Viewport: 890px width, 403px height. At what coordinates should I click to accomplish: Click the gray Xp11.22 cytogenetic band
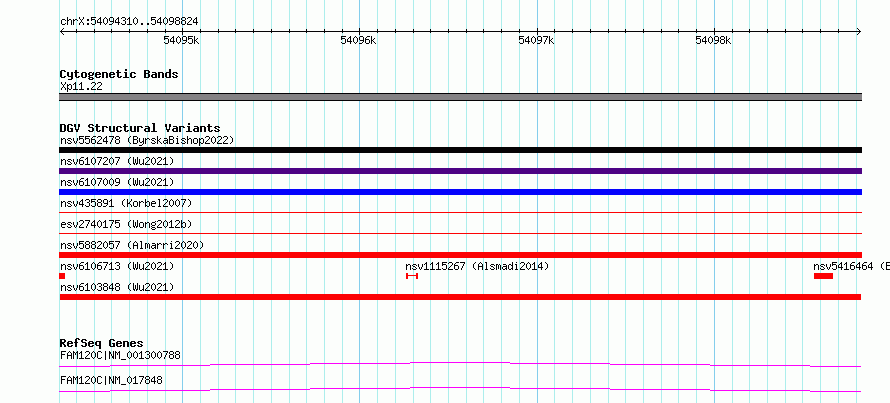pyautogui.click(x=460, y=97)
